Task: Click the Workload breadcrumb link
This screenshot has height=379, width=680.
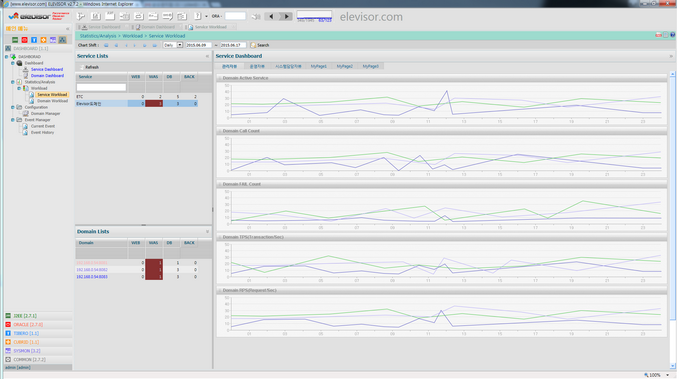Action: point(132,36)
